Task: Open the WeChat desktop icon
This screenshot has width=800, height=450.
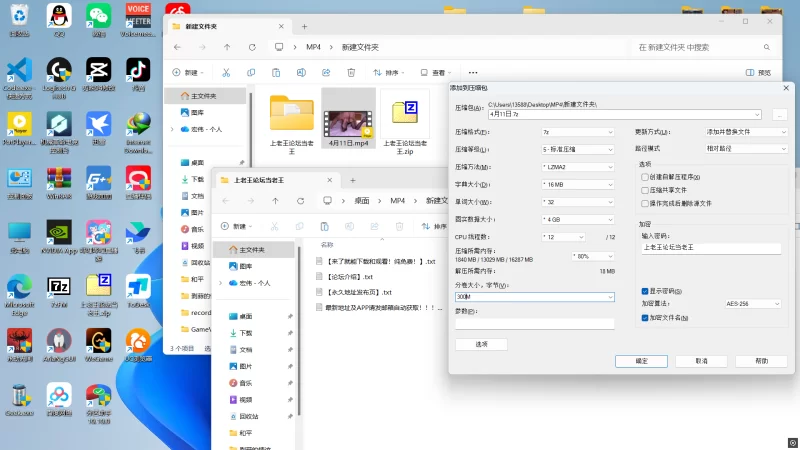Action: click(x=98, y=17)
